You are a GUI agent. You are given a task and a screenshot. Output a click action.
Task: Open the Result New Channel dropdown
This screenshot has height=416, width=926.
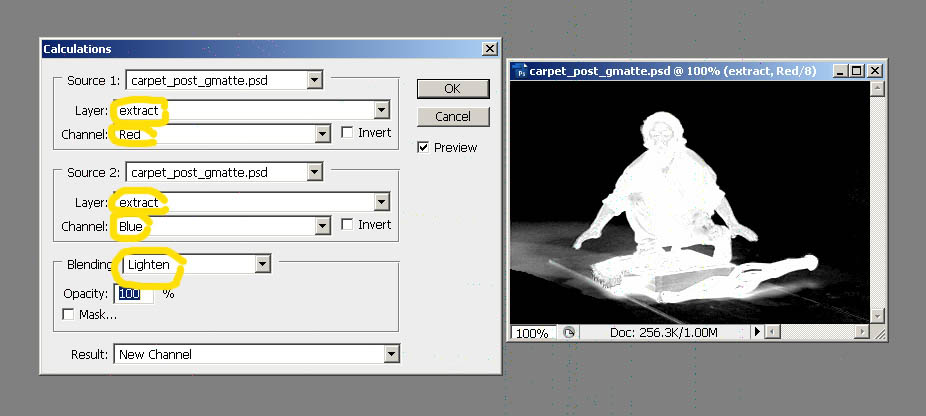click(392, 354)
